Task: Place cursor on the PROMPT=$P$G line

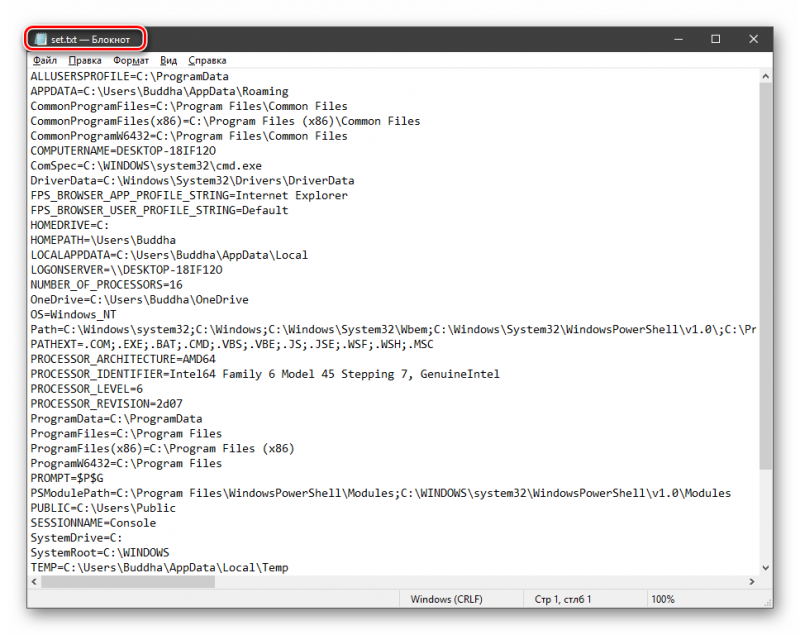Action: click(x=67, y=478)
